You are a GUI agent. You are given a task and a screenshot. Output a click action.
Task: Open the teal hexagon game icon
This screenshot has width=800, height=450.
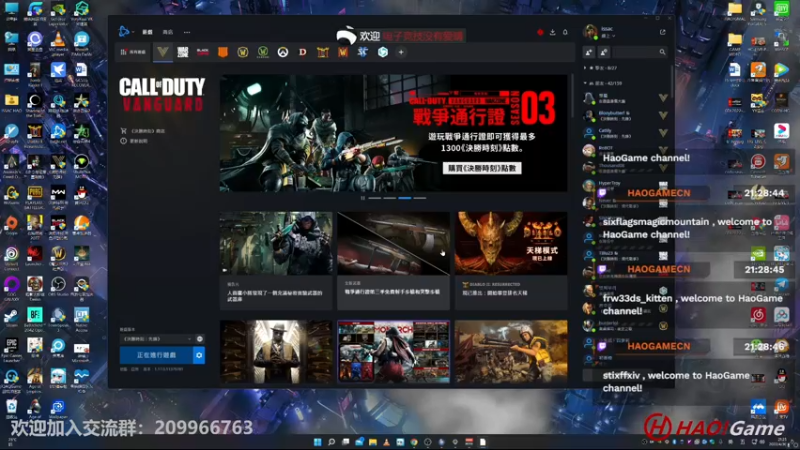coord(383,52)
